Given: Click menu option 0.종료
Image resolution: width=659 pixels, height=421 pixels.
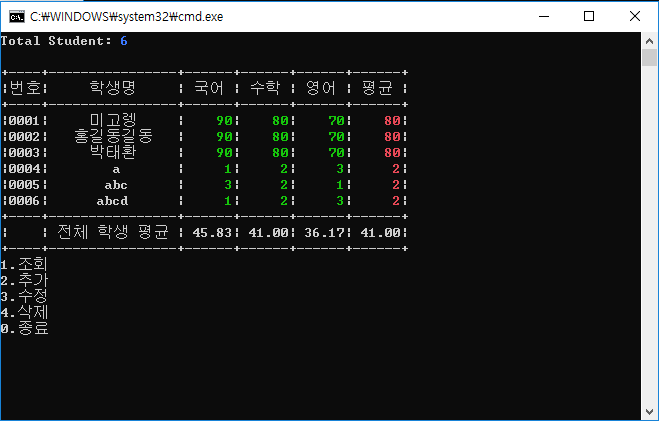Looking at the screenshot, I should tap(24, 328).
